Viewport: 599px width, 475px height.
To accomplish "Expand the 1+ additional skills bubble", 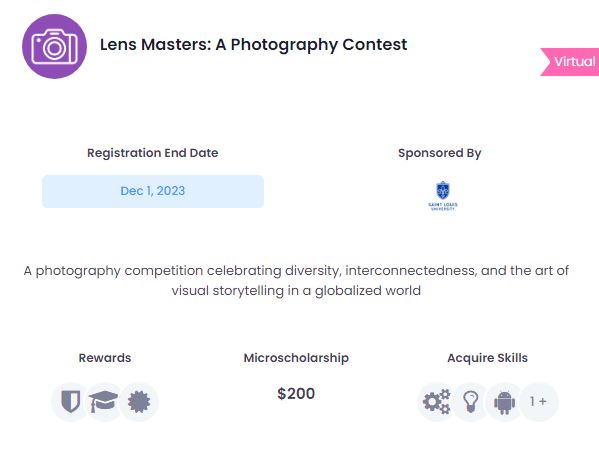I will (x=539, y=402).
